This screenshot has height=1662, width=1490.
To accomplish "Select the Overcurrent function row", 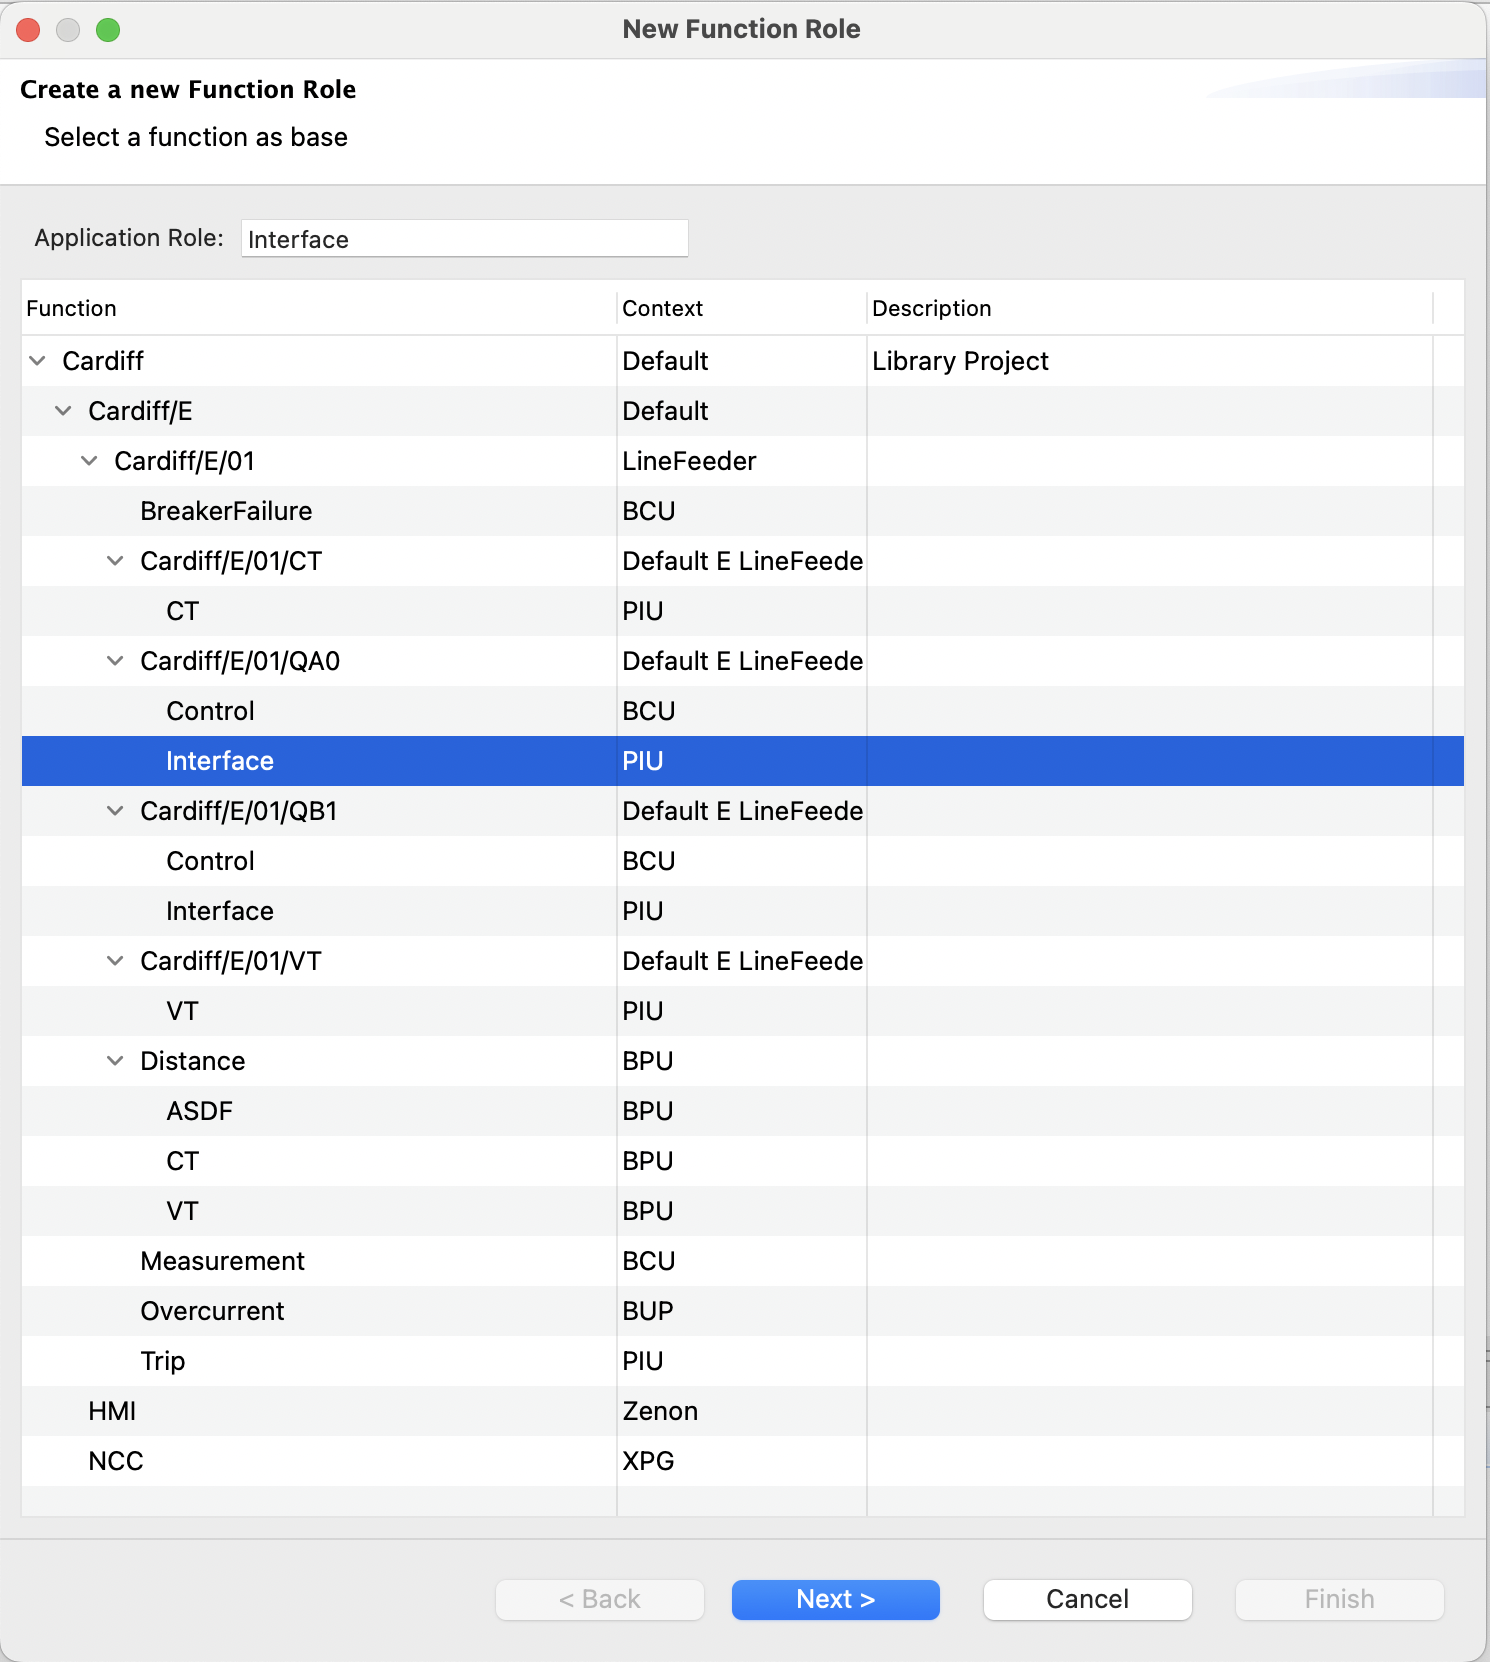I will 743,1311.
